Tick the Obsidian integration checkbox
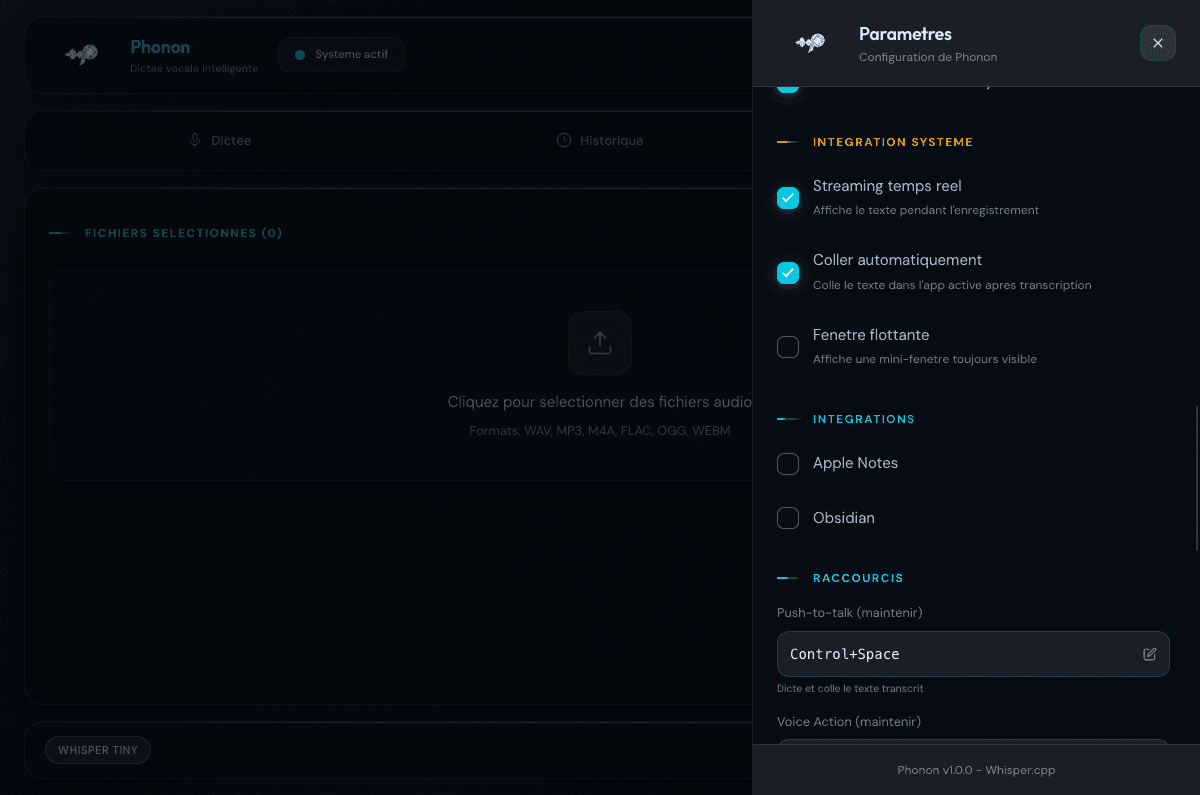This screenshot has width=1200, height=795. (788, 518)
